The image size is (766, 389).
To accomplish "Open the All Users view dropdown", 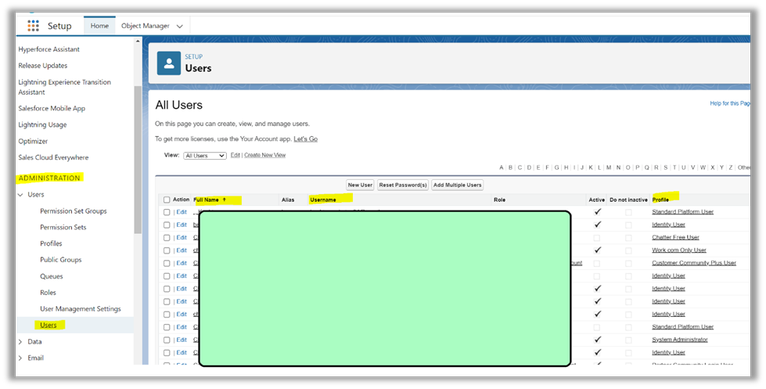I will coord(205,155).
